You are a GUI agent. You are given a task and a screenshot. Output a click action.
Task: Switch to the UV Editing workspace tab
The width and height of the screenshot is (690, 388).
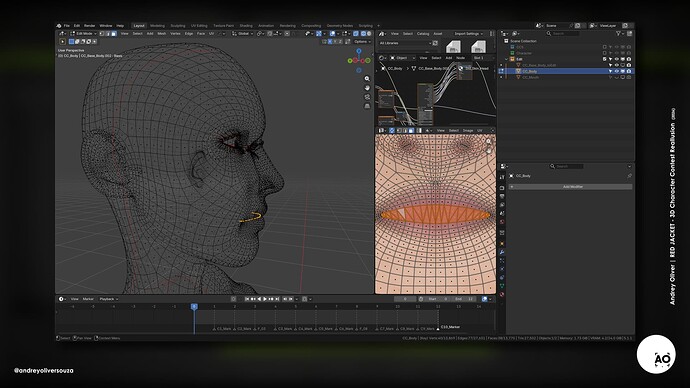coord(199,26)
